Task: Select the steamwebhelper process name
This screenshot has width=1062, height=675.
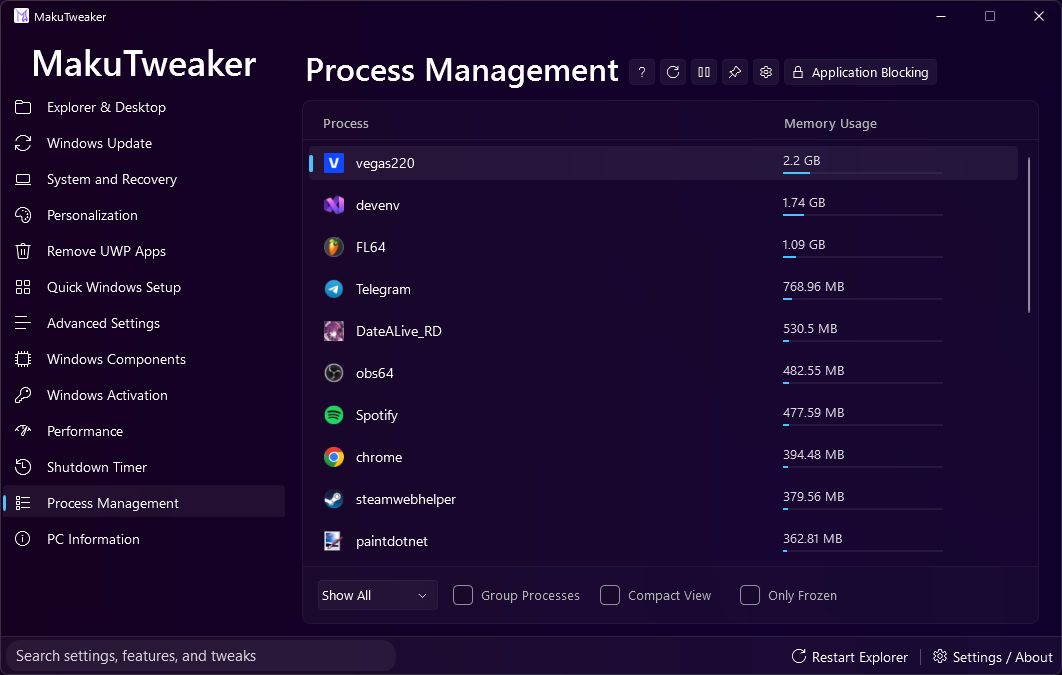Action: pos(406,499)
